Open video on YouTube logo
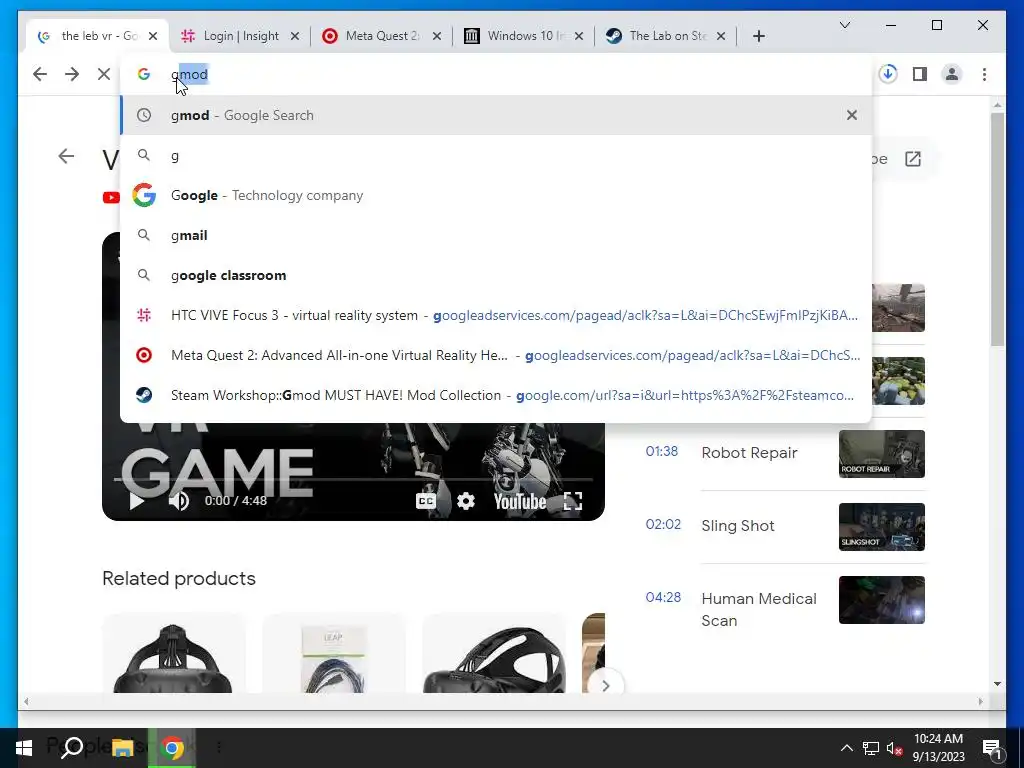This screenshot has height=768, width=1024. tap(520, 502)
